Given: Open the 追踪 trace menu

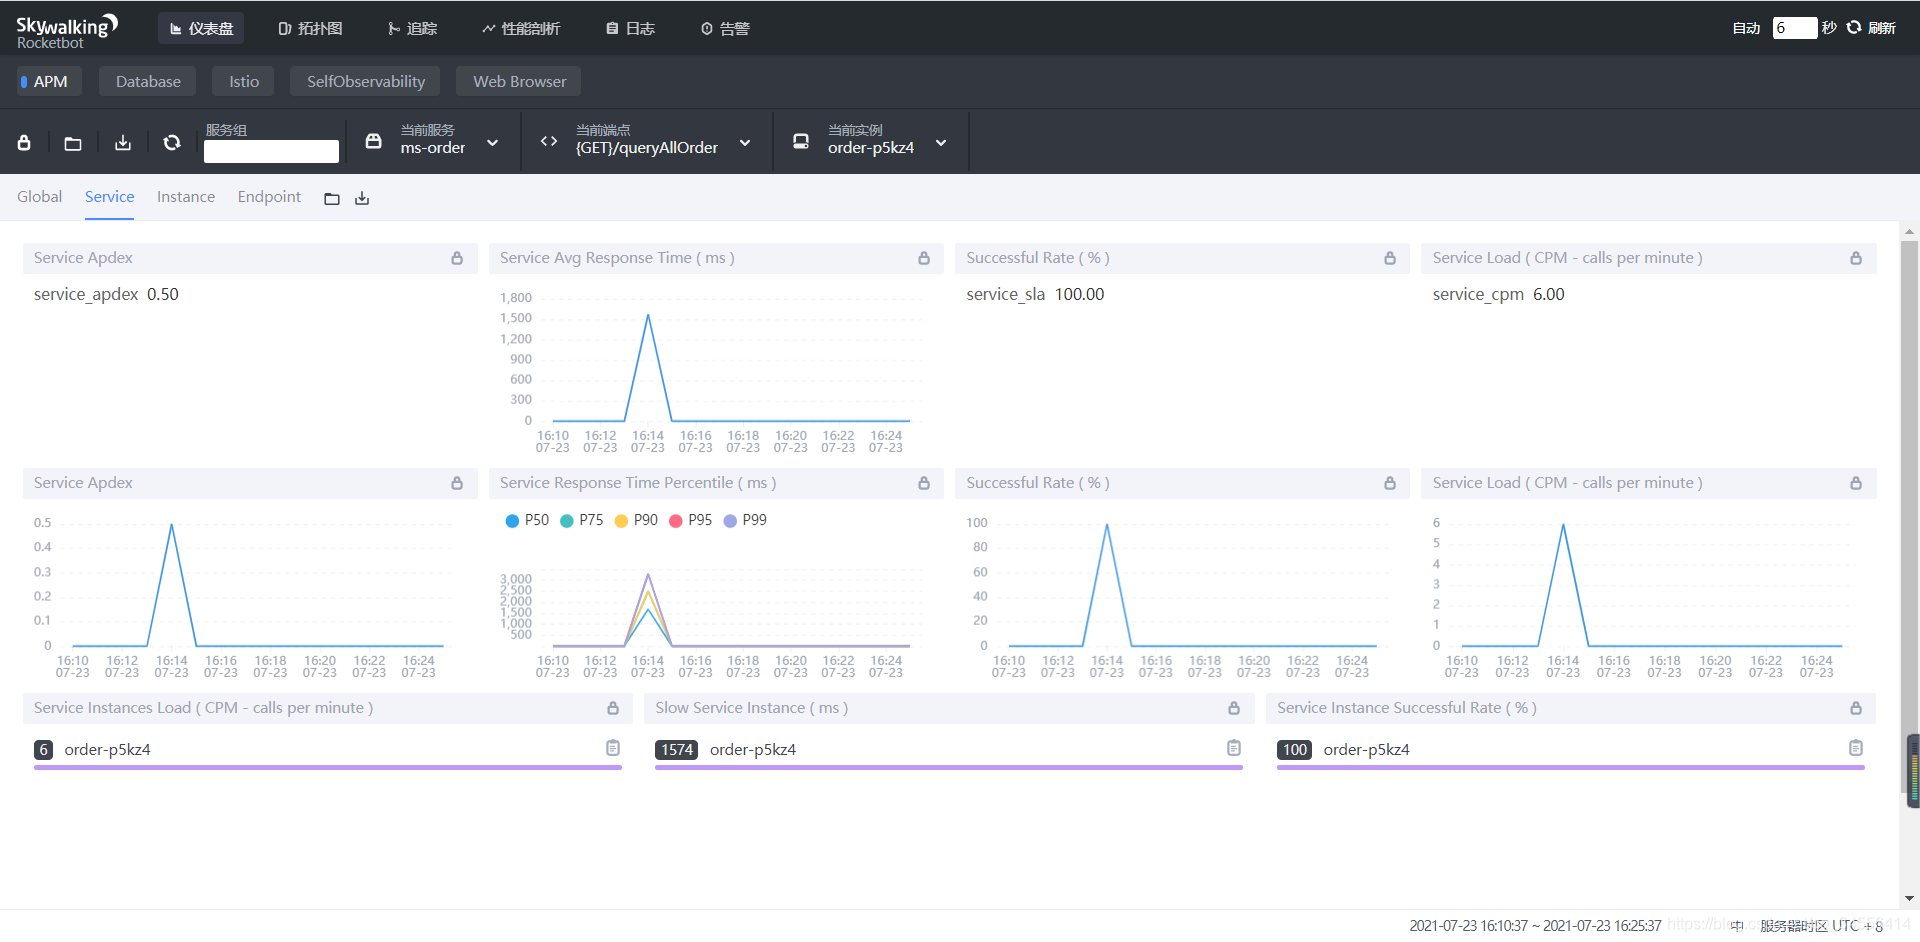Looking at the screenshot, I should pyautogui.click(x=413, y=28).
